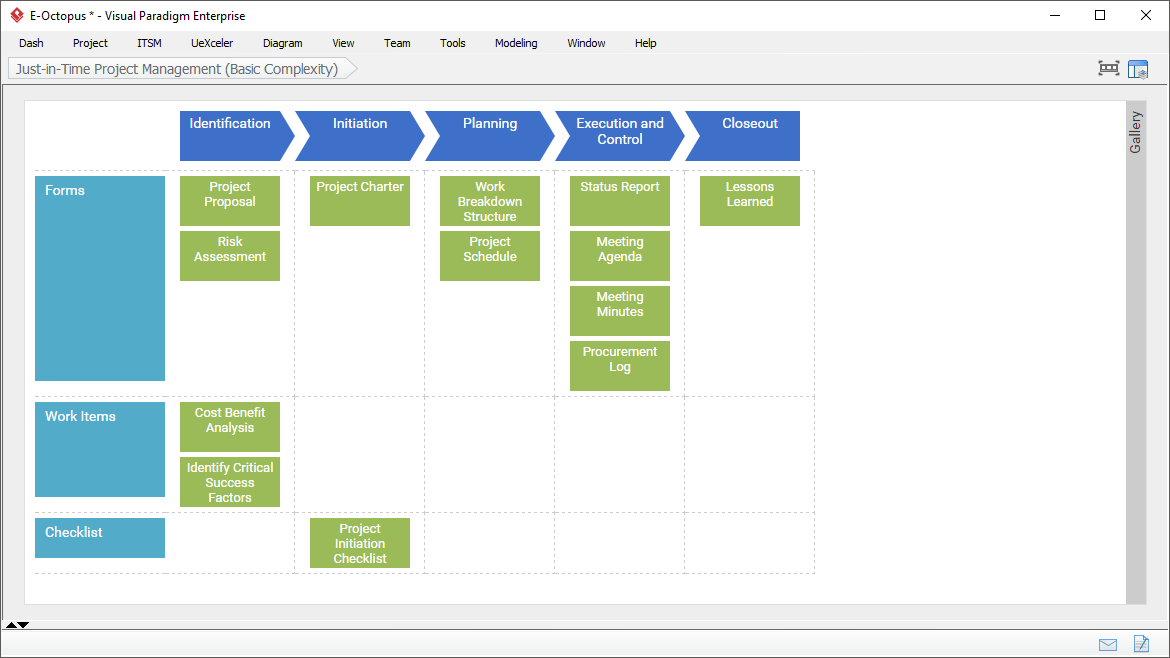Expand the Gallery side panel
1170x658 pixels.
[x=1136, y=133]
